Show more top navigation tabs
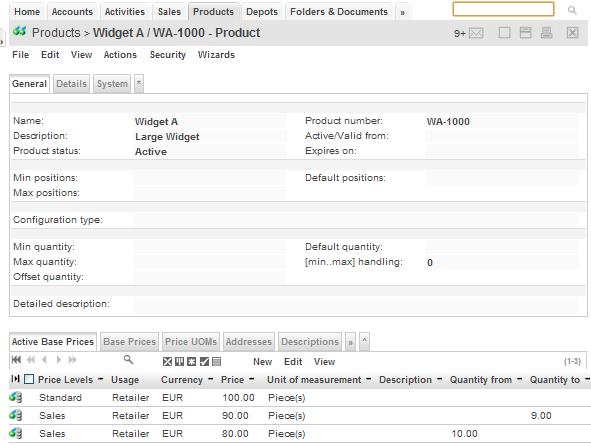Image resolution: width=591 pixels, height=446 pixels. [402, 12]
